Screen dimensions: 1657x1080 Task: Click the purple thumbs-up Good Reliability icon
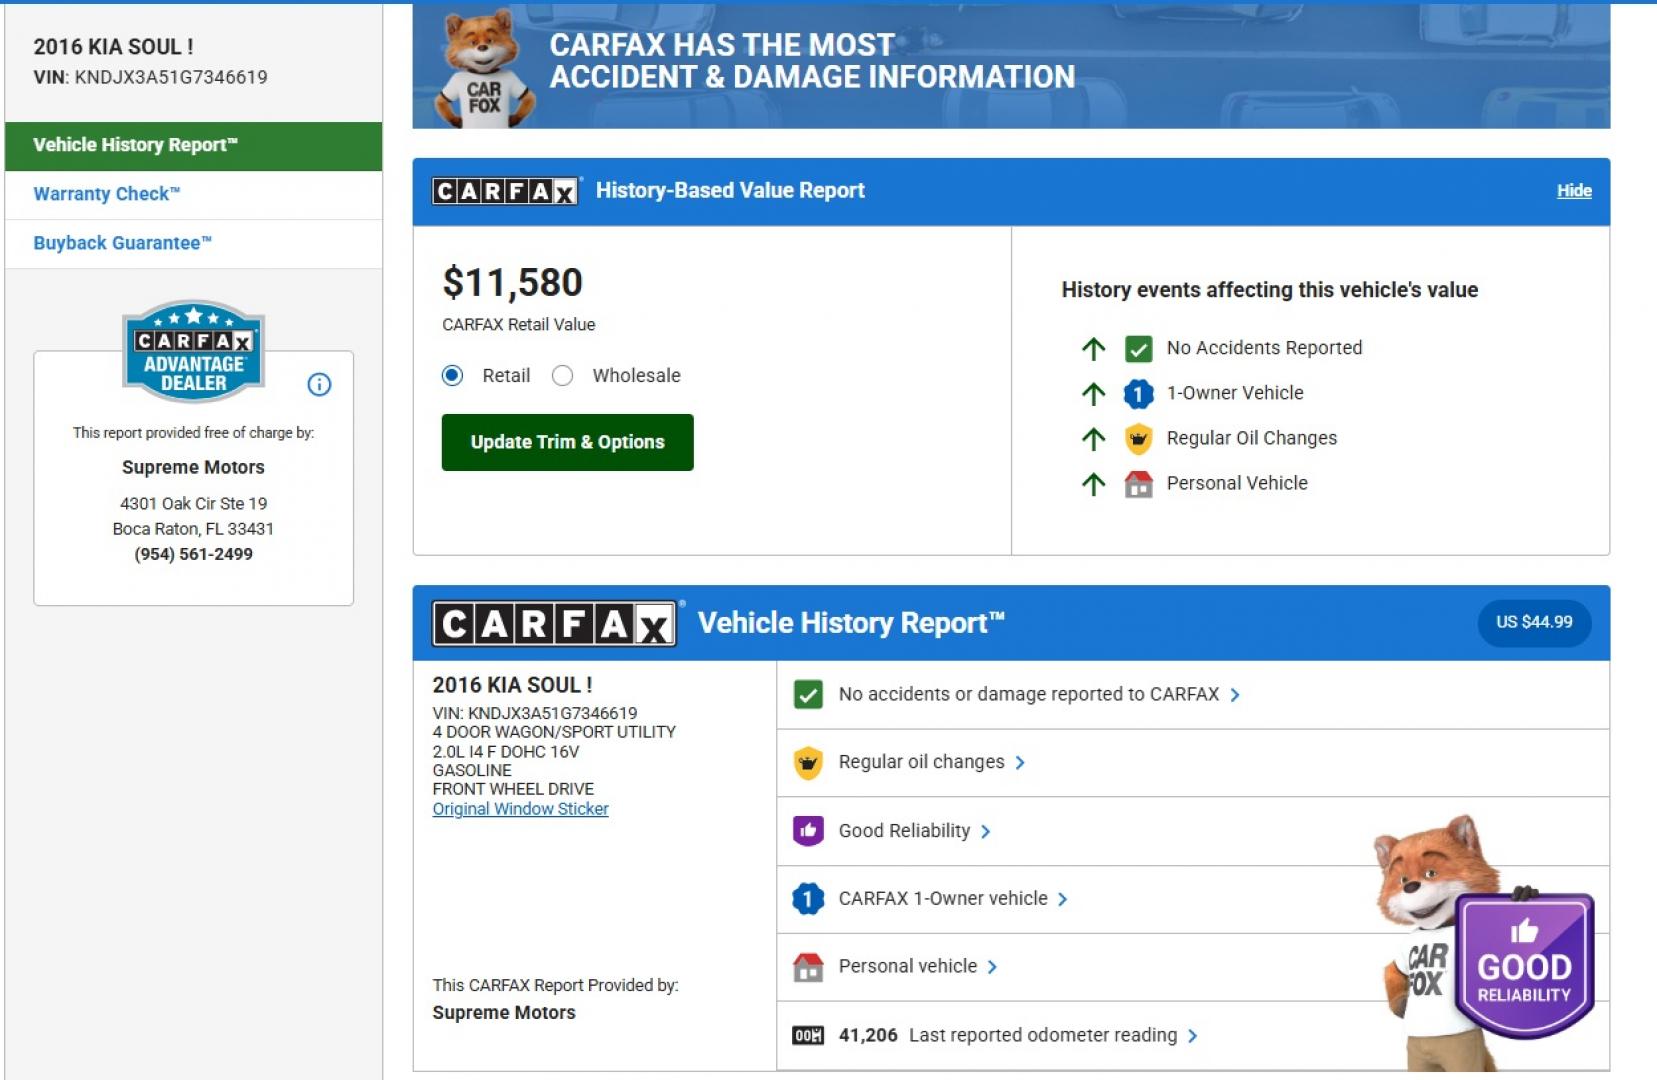pyautogui.click(x=807, y=830)
